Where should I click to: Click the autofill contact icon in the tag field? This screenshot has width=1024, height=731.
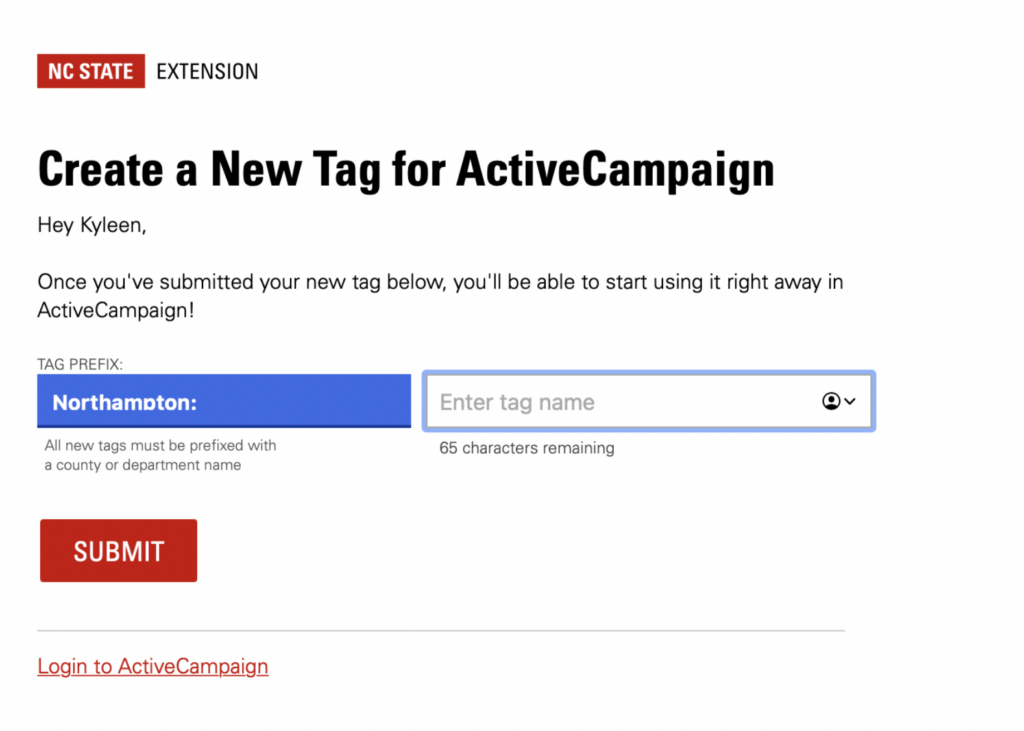tap(831, 401)
